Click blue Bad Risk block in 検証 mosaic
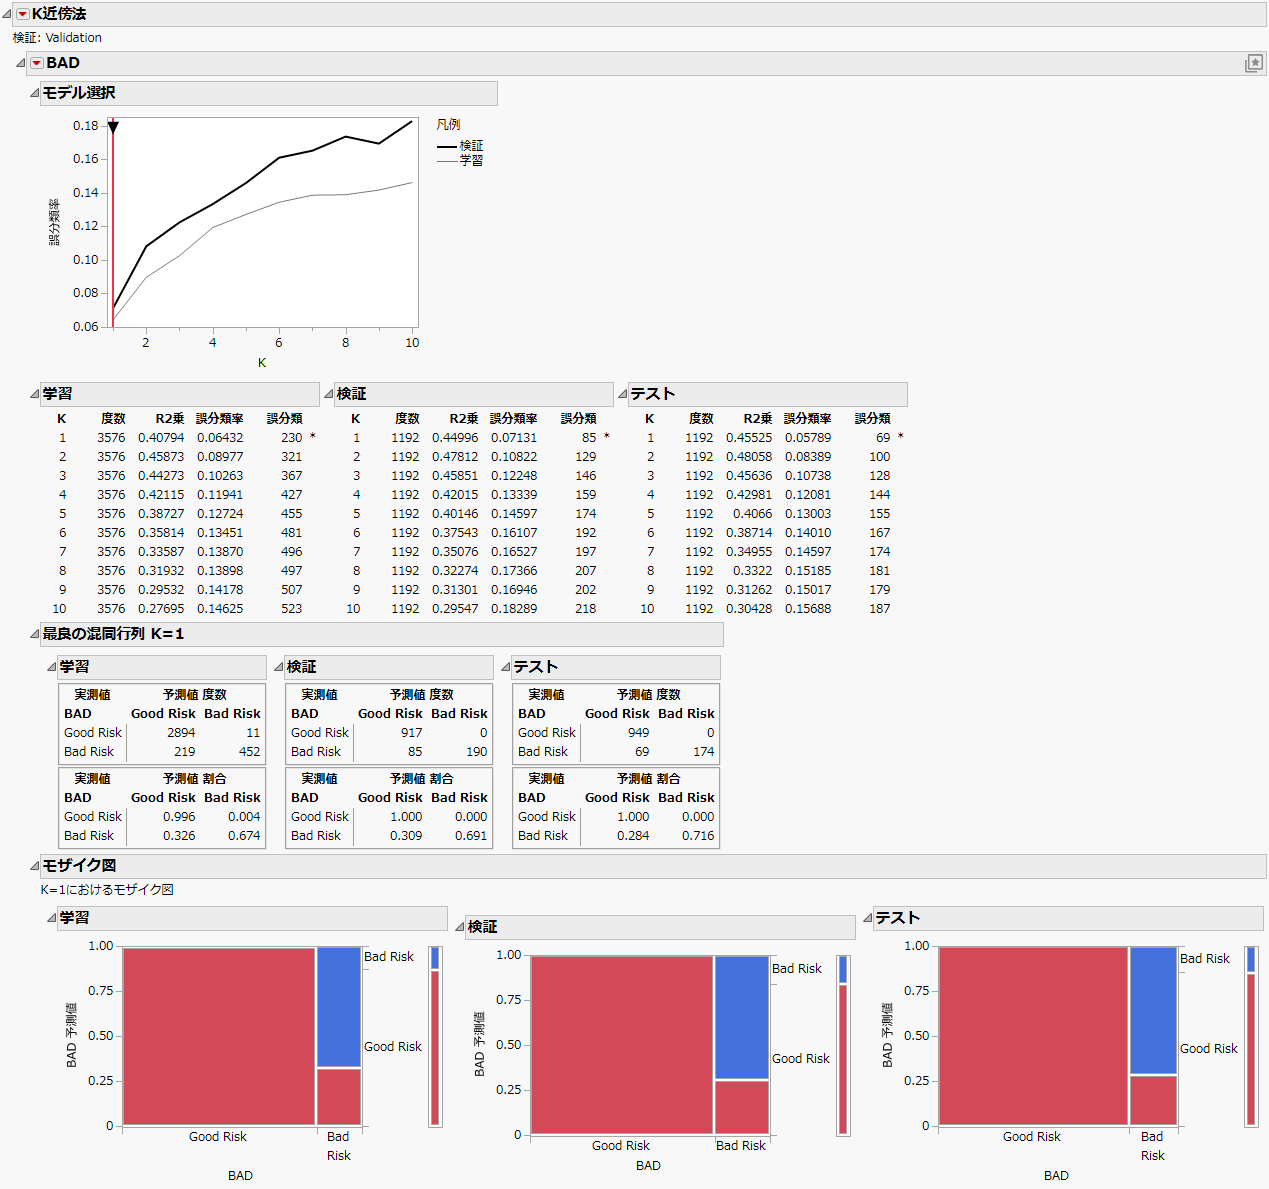Viewport: 1269px width, 1189px height. click(742, 1018)
